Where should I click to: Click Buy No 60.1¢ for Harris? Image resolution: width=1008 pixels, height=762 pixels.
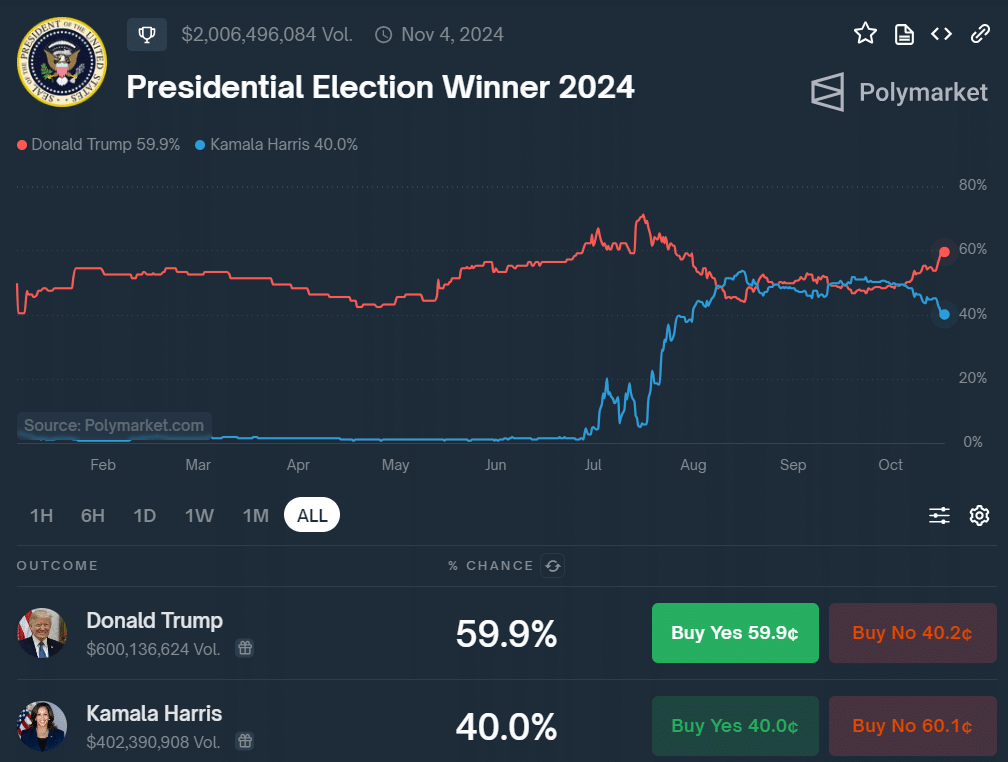[912, 726]
